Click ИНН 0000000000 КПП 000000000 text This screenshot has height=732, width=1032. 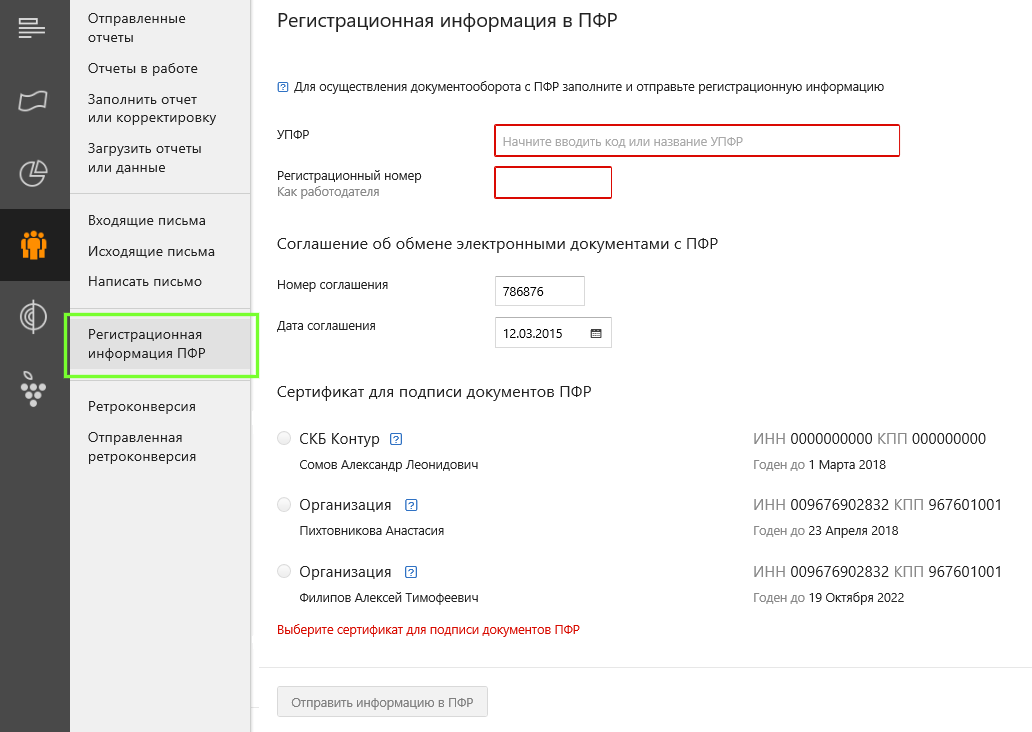(x=869, y=439)
